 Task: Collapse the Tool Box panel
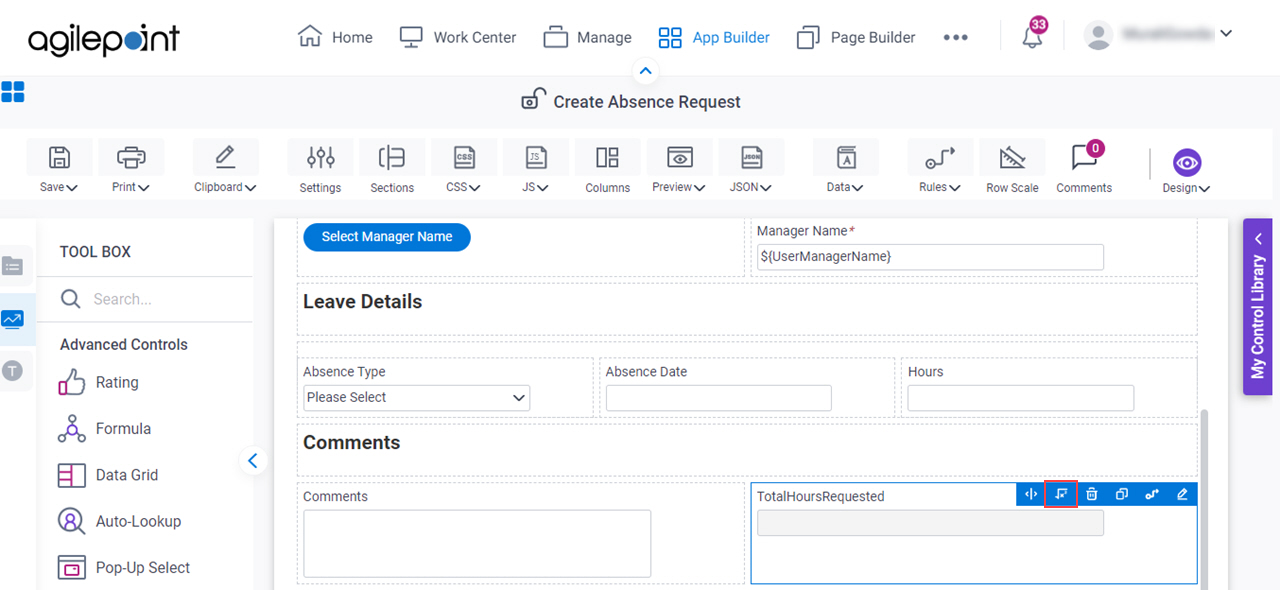click(x=252, y=460)
